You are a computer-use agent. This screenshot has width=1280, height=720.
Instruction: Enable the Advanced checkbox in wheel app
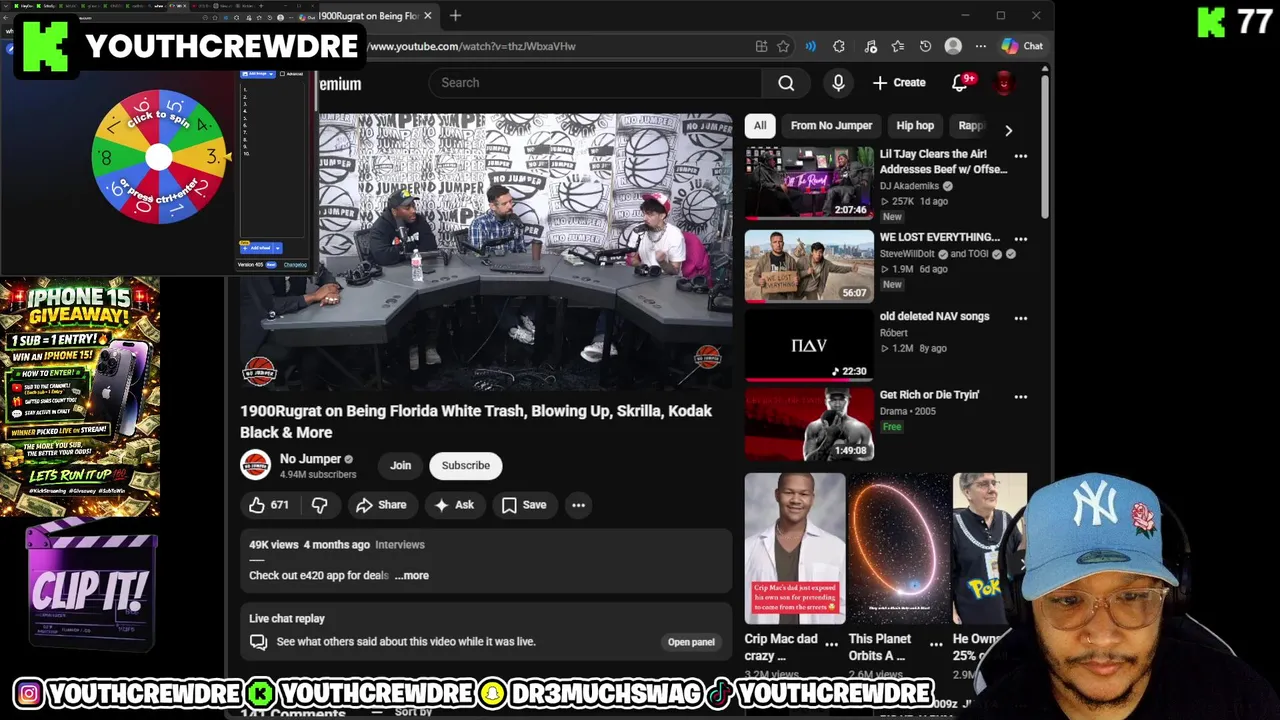[283, 74]
